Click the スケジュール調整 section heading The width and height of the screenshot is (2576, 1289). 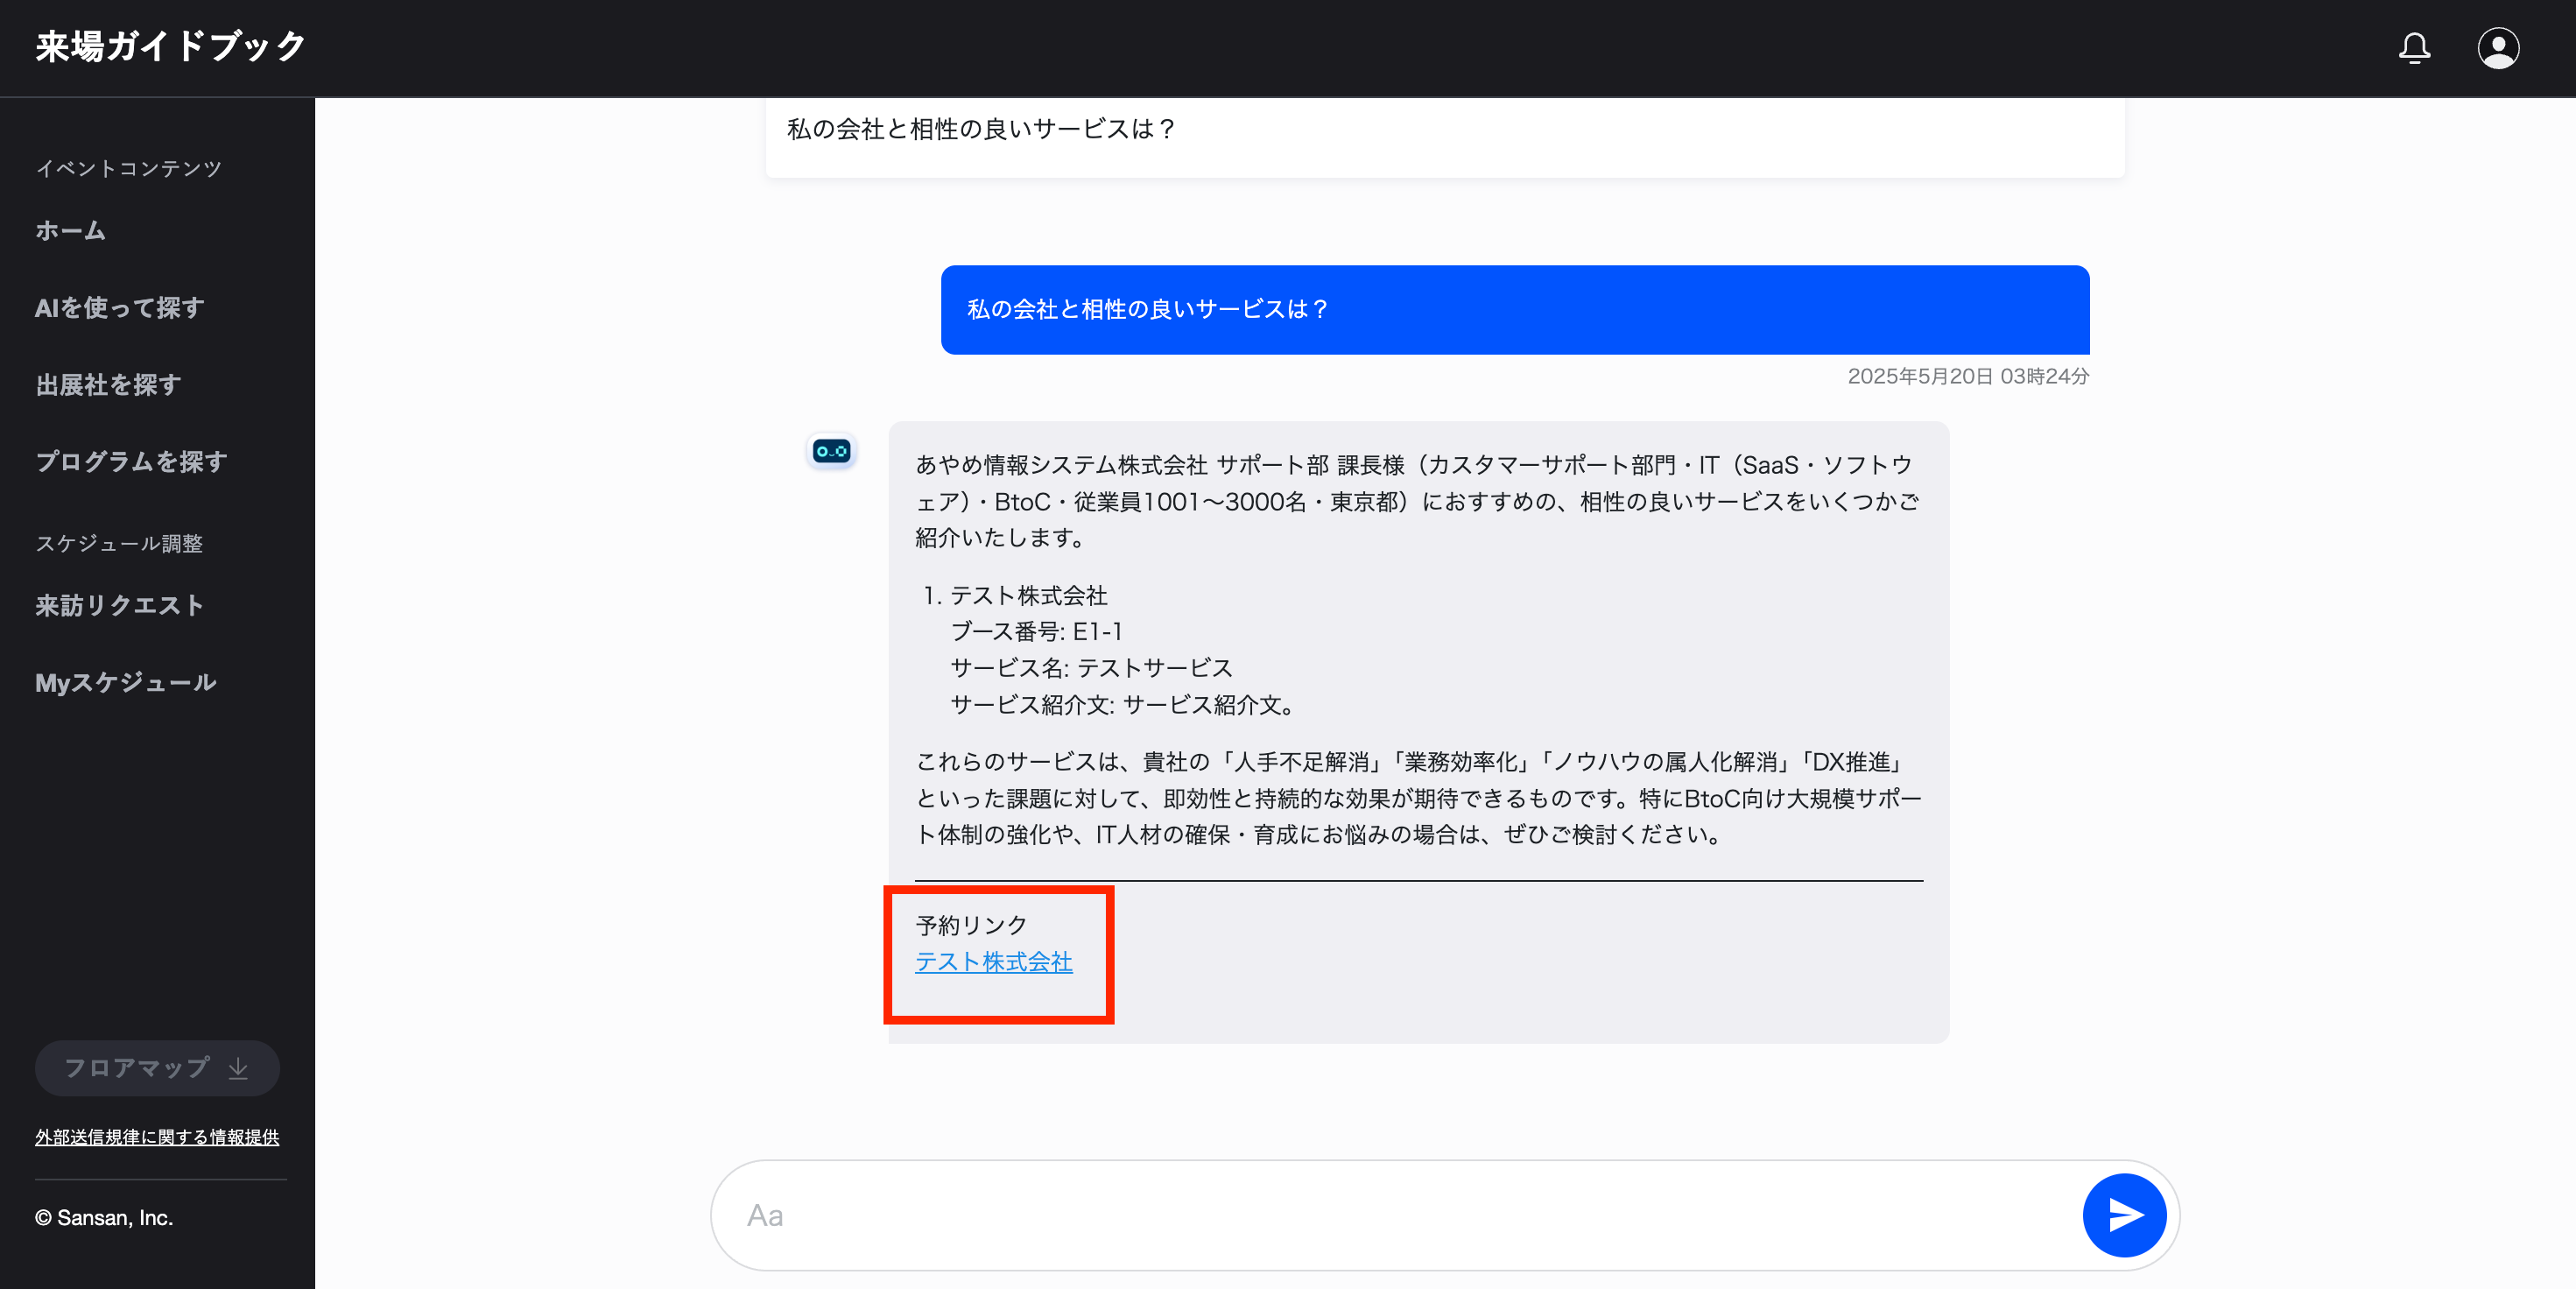pyautogui.click(x=119, y=543)
